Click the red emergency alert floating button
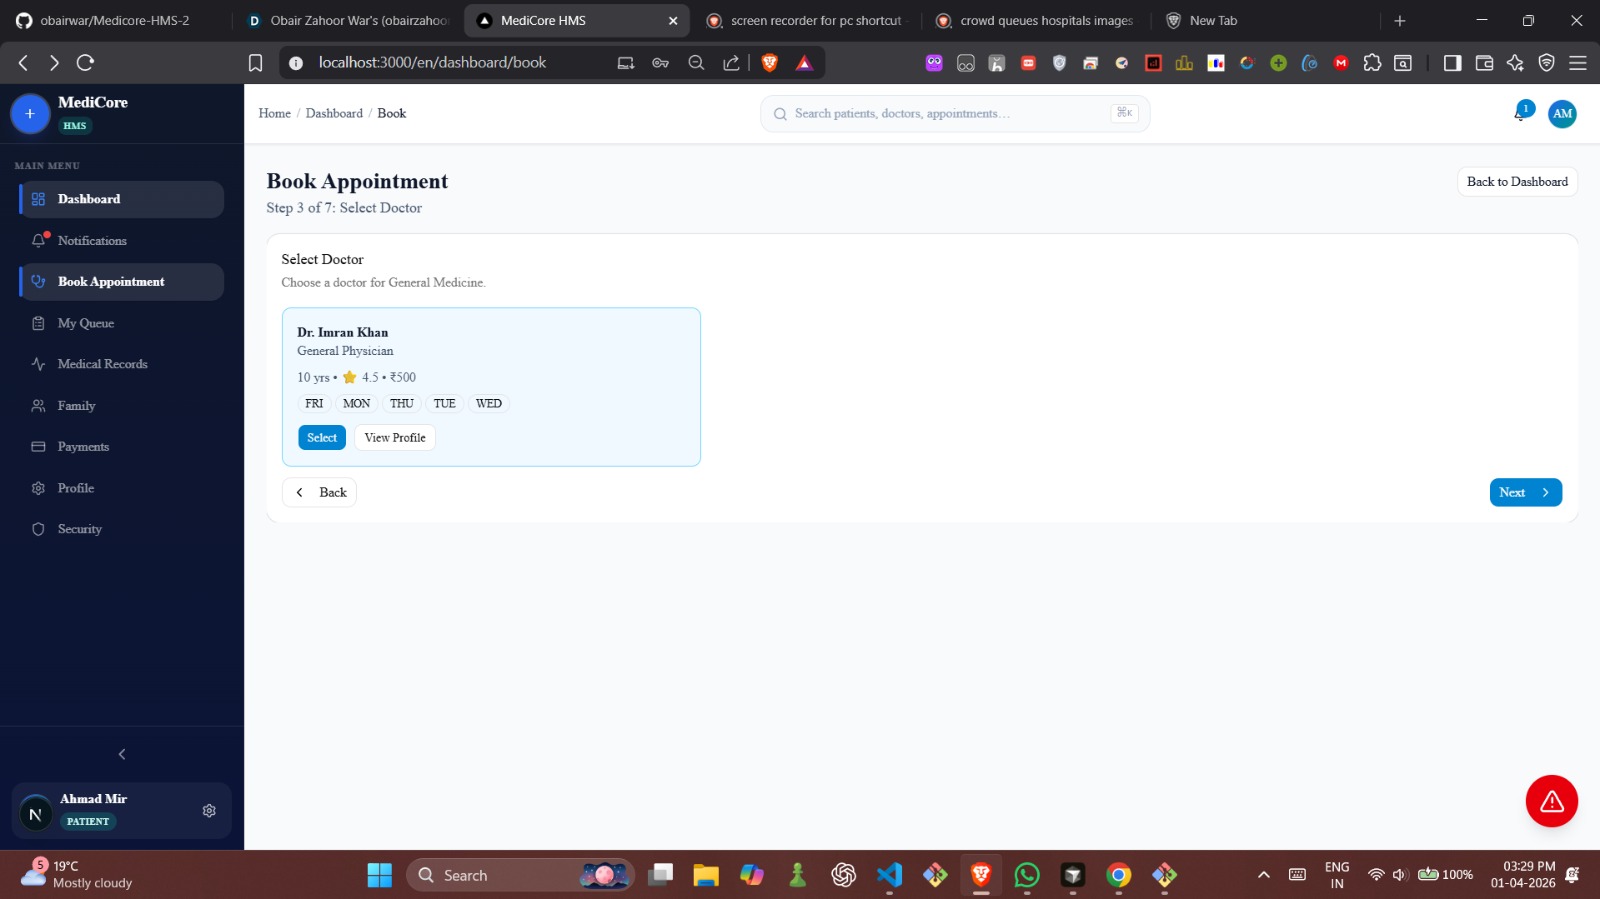Screen dimensions: 1600x899 (x=1551, y=801)
